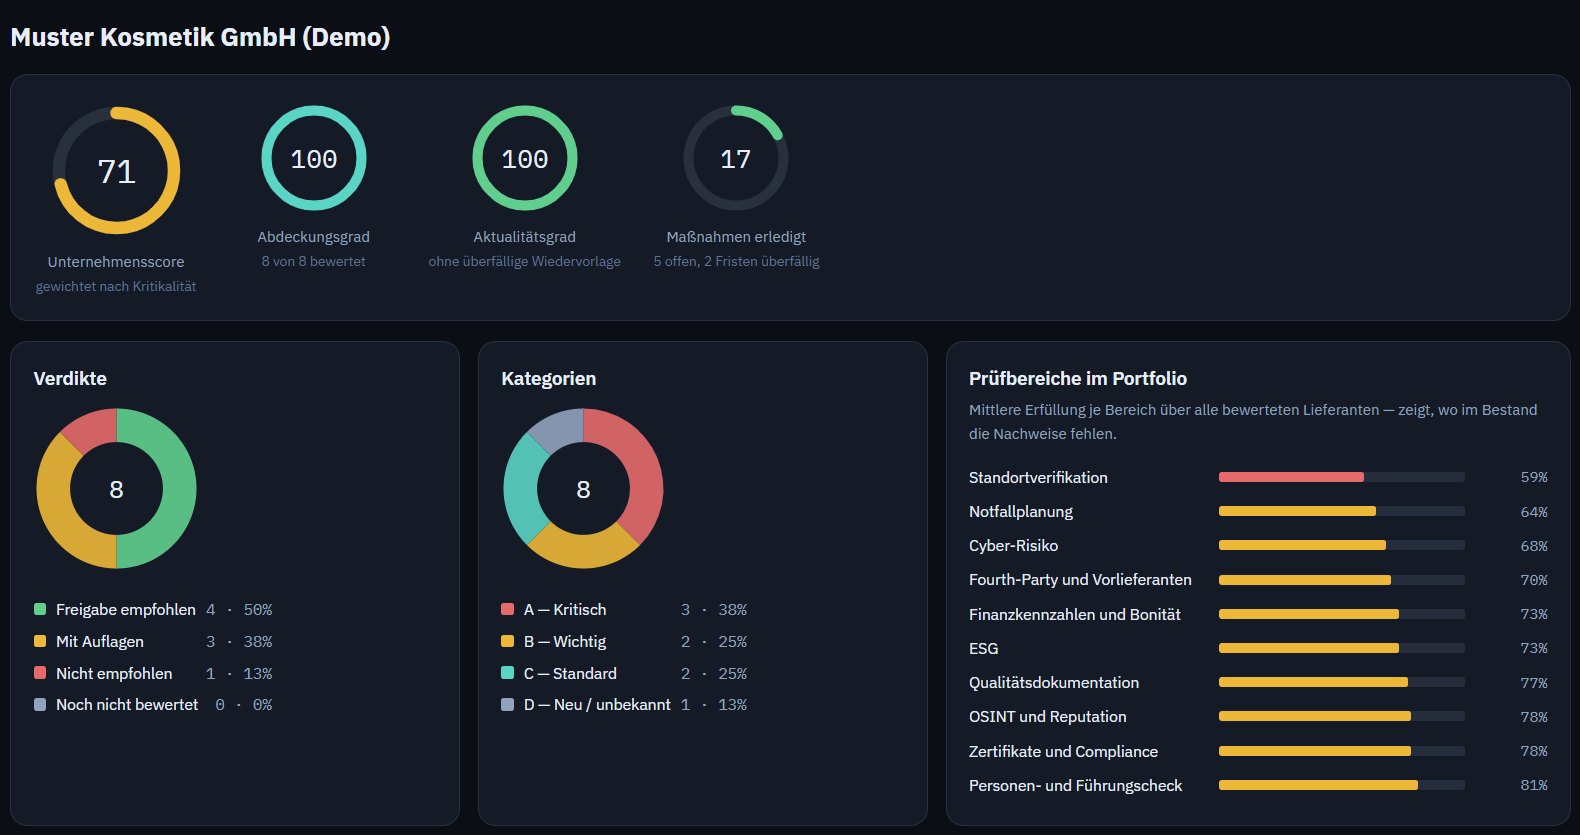
Task: Click the green Freigabe empfohlen legend swatch
Action: click(40, 609)
